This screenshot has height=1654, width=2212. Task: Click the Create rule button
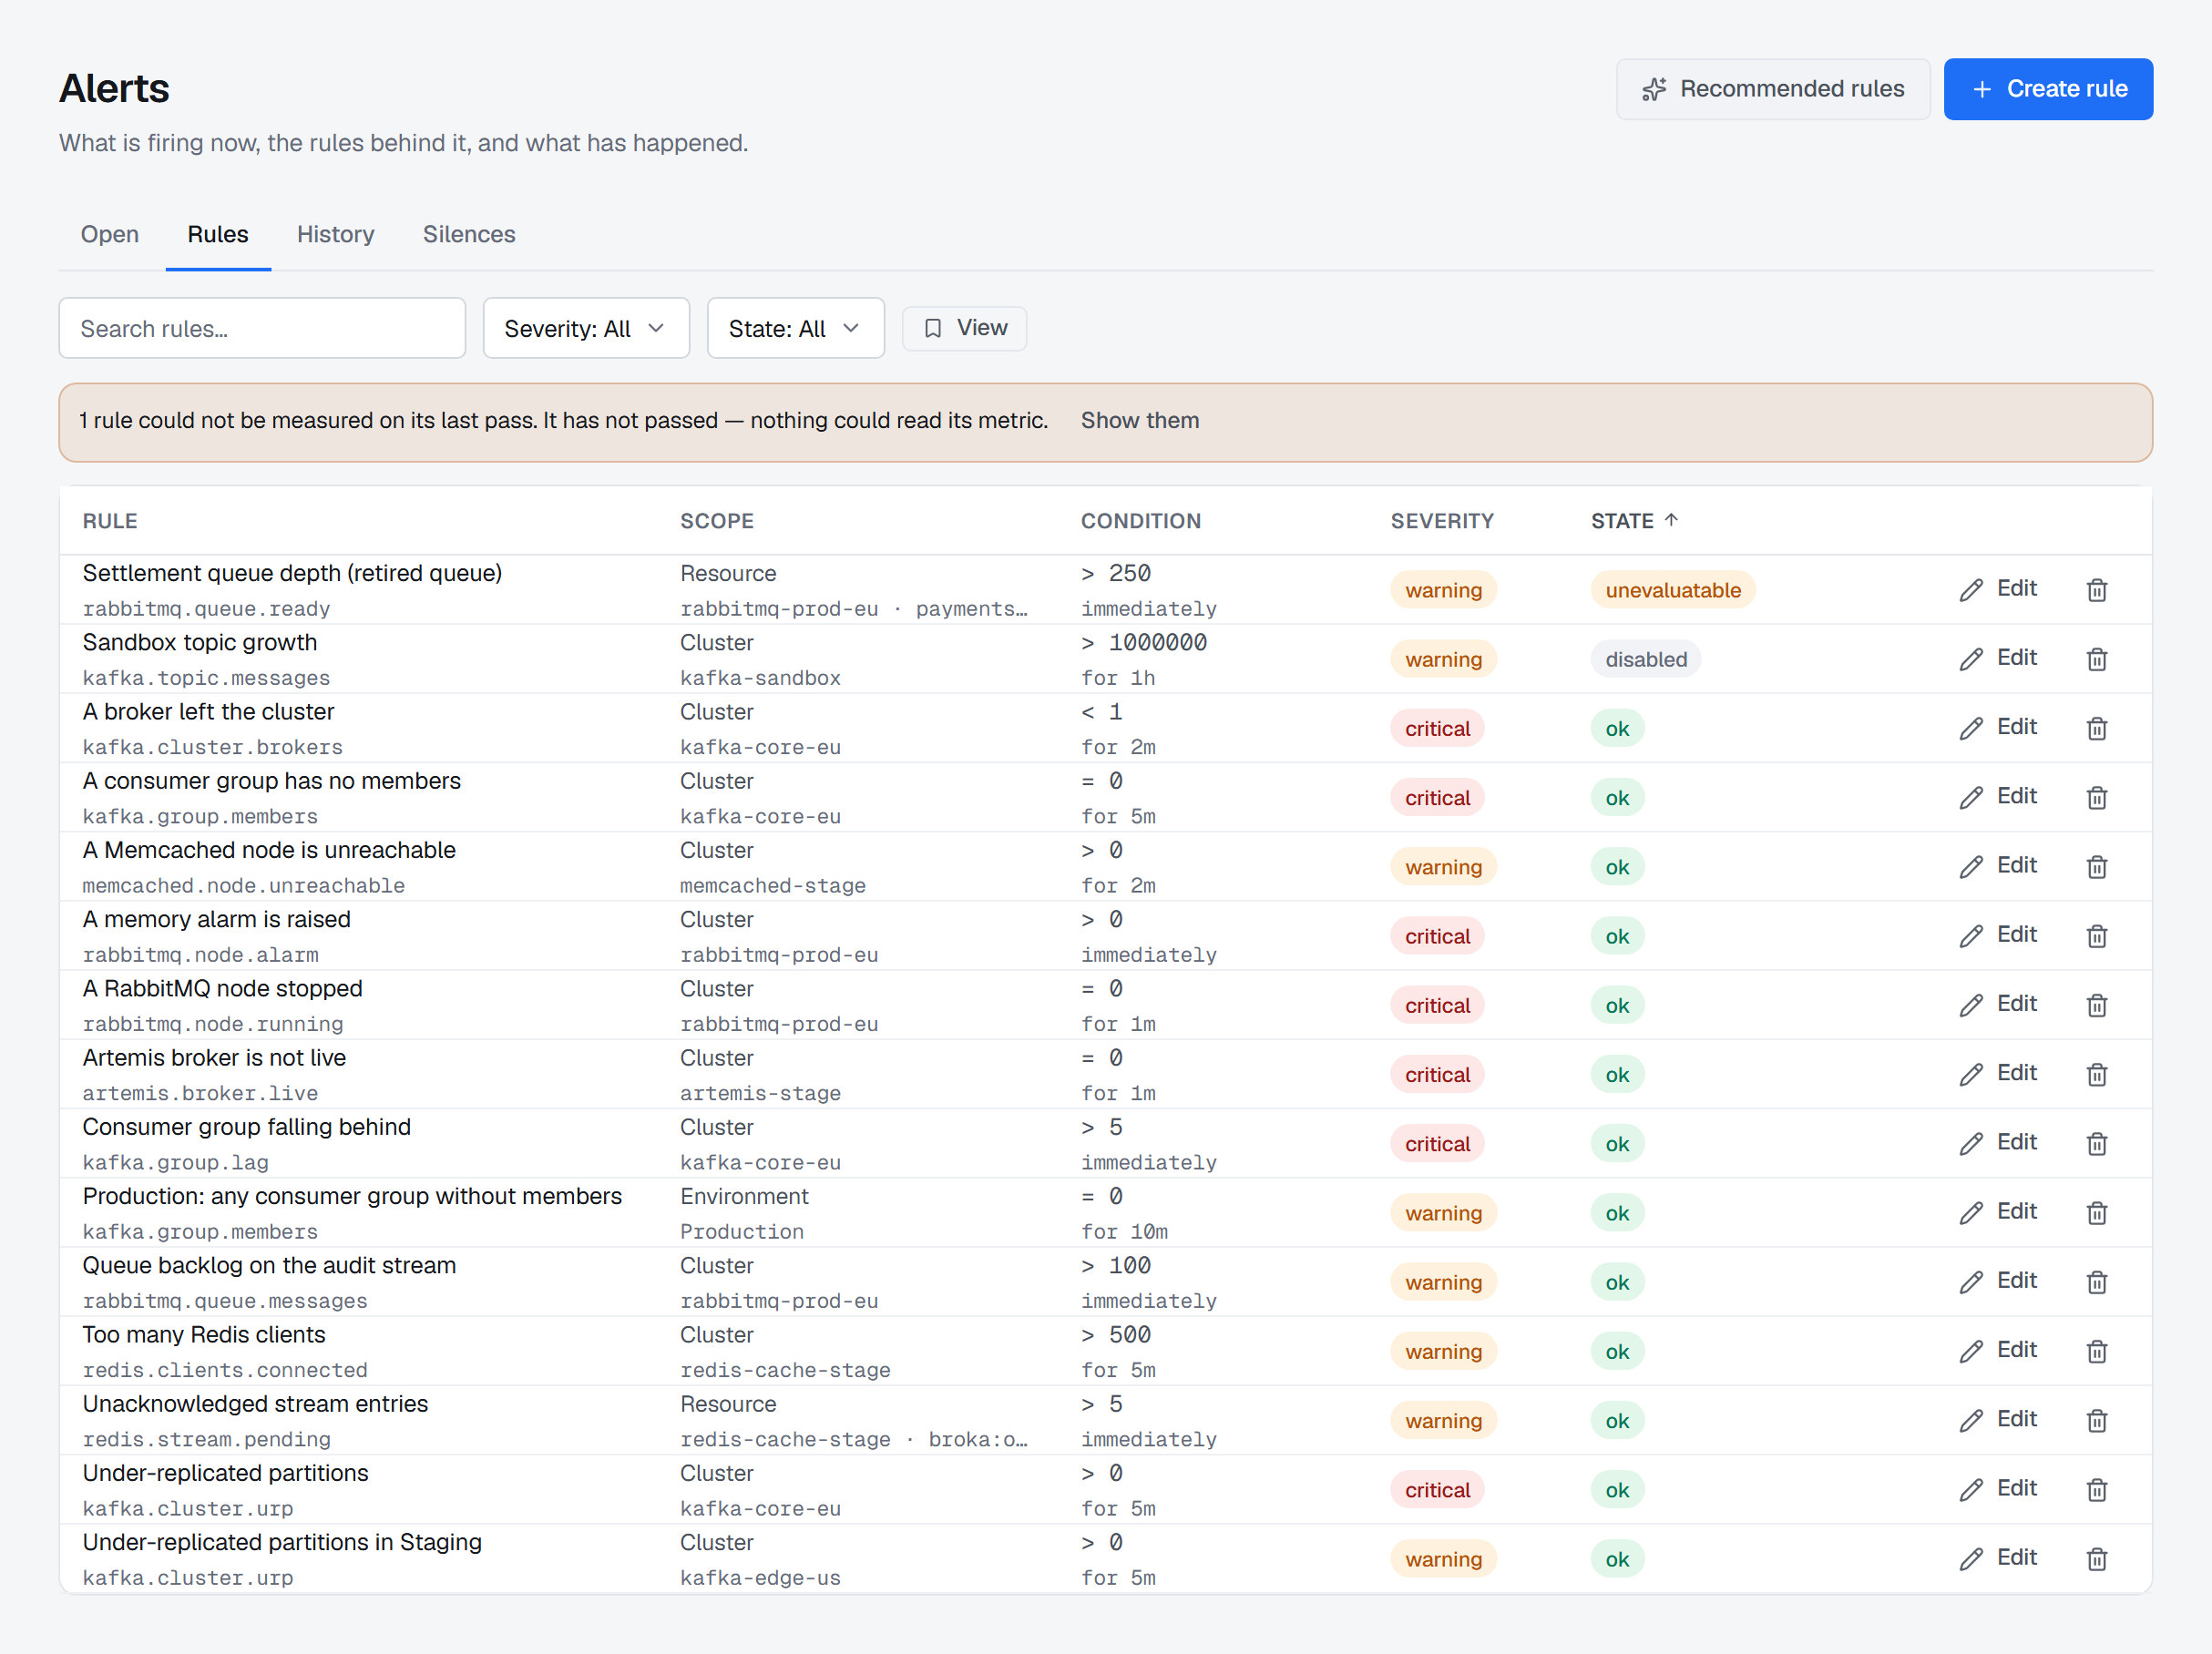click(x=2048, y=89)
